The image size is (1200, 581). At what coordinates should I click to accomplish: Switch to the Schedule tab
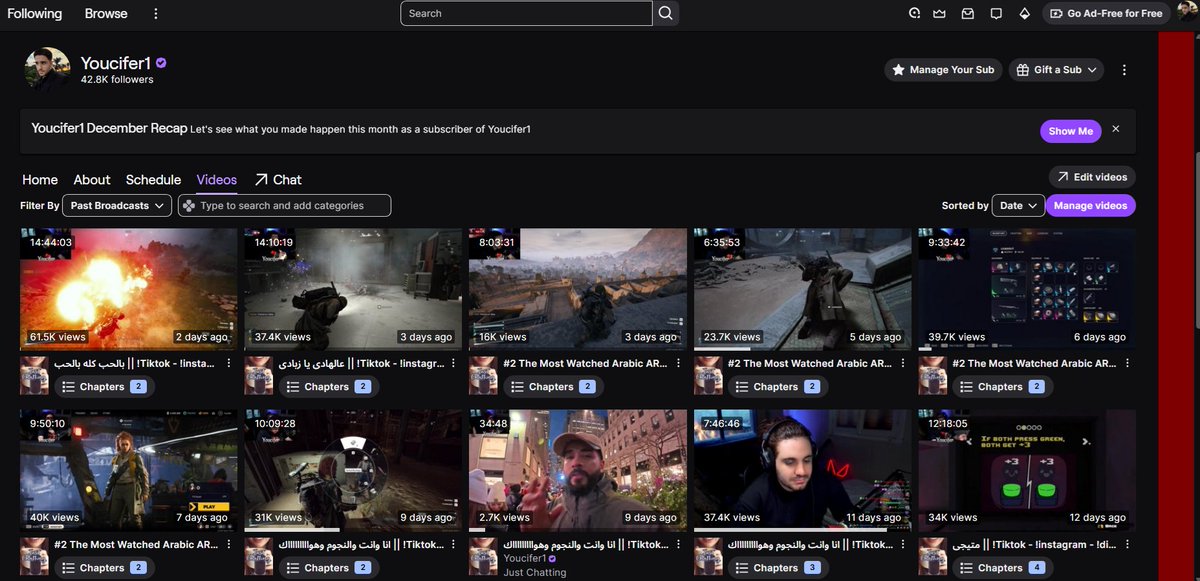[153, 180]
